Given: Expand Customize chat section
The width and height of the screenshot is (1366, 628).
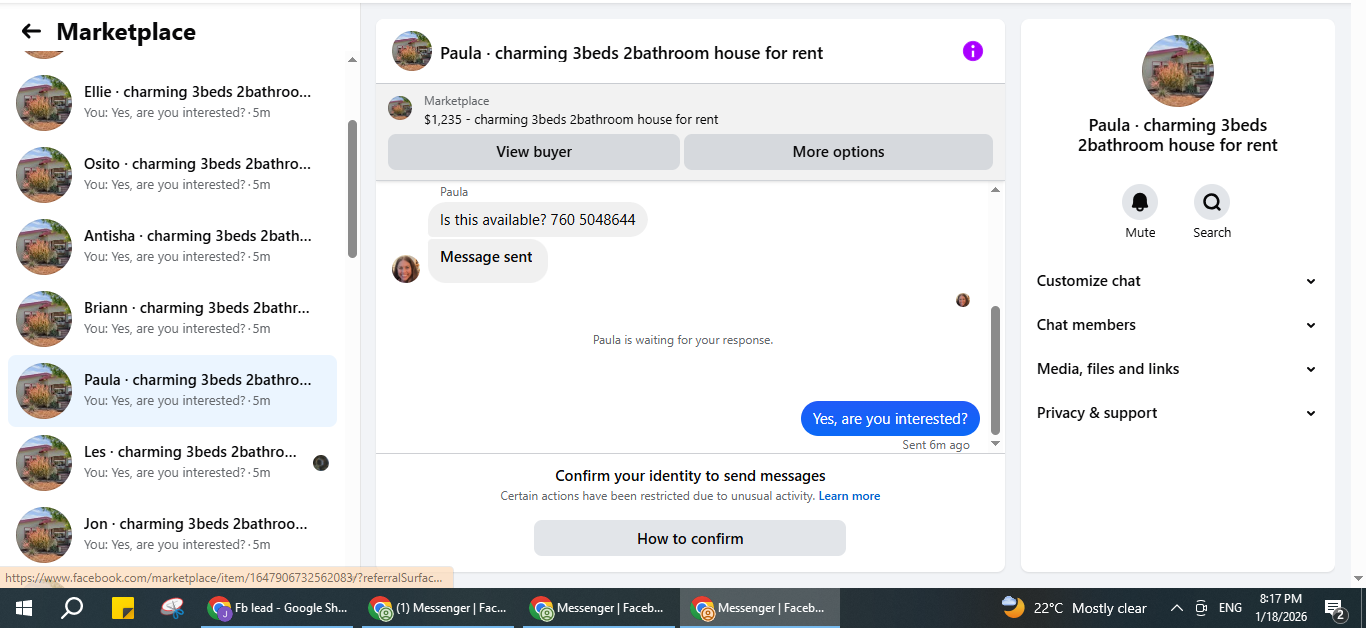Looking at the screenshot, I should click(x=1177, y=281).
